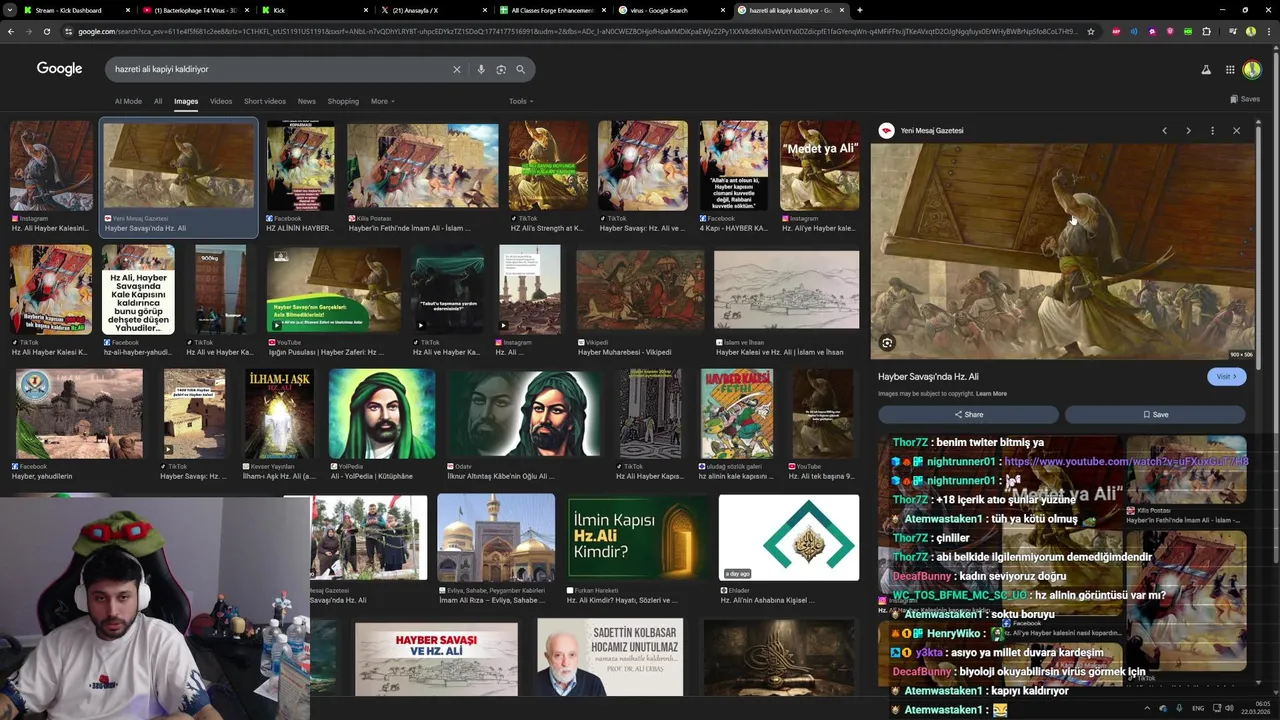Switch to the Shopping tab
1280x720 pixels.
coord(343,101)
